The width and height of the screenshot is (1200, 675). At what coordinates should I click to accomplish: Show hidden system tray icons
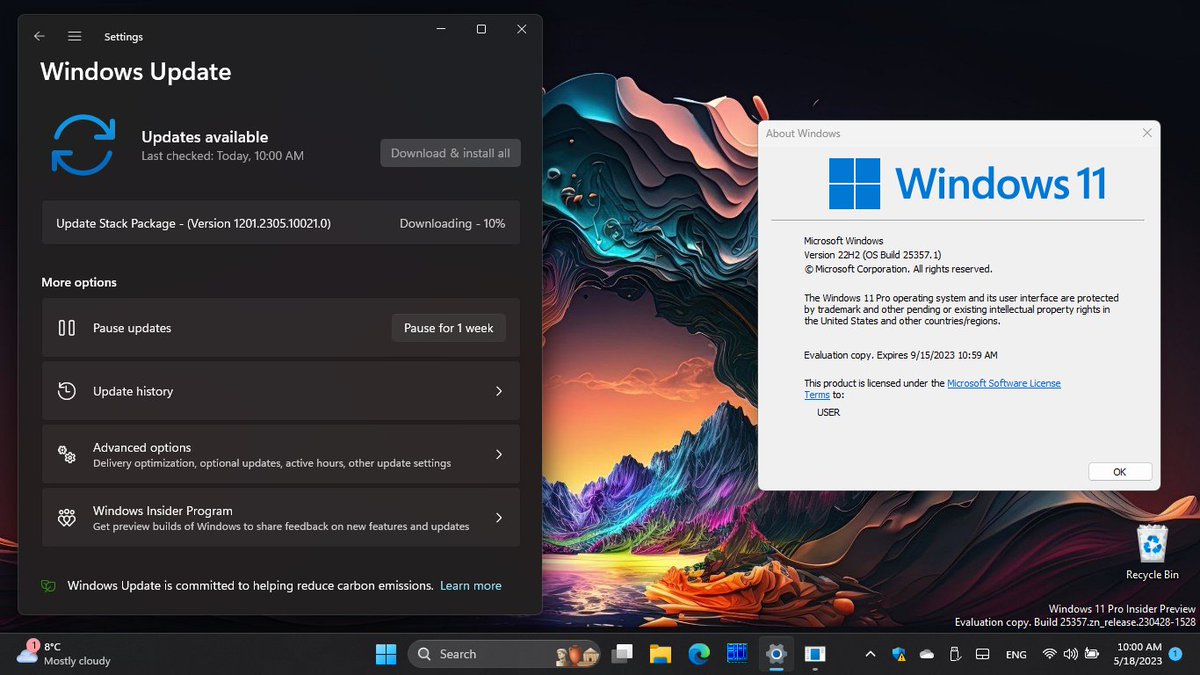tap(870, 654)
